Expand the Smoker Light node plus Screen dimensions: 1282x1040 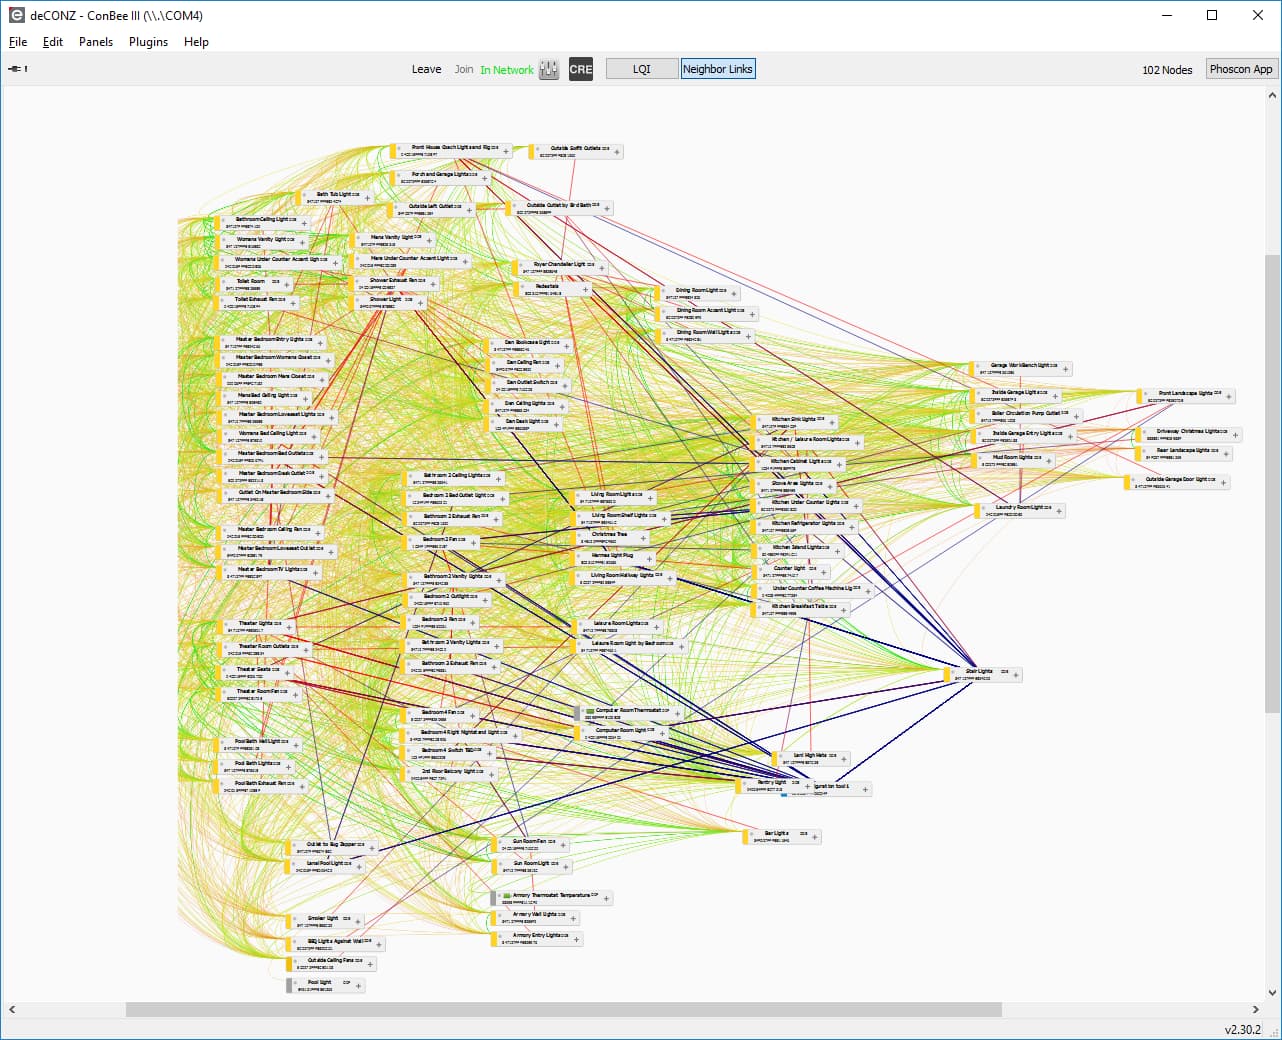pyautogui.click(x=358, y=922)
